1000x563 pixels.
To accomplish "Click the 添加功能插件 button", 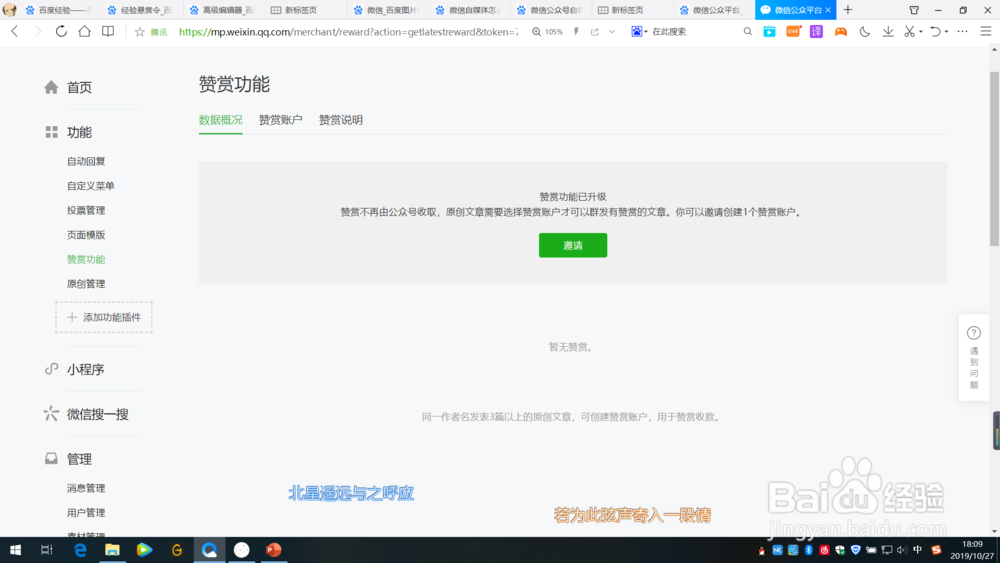I will tap(104, 318).
